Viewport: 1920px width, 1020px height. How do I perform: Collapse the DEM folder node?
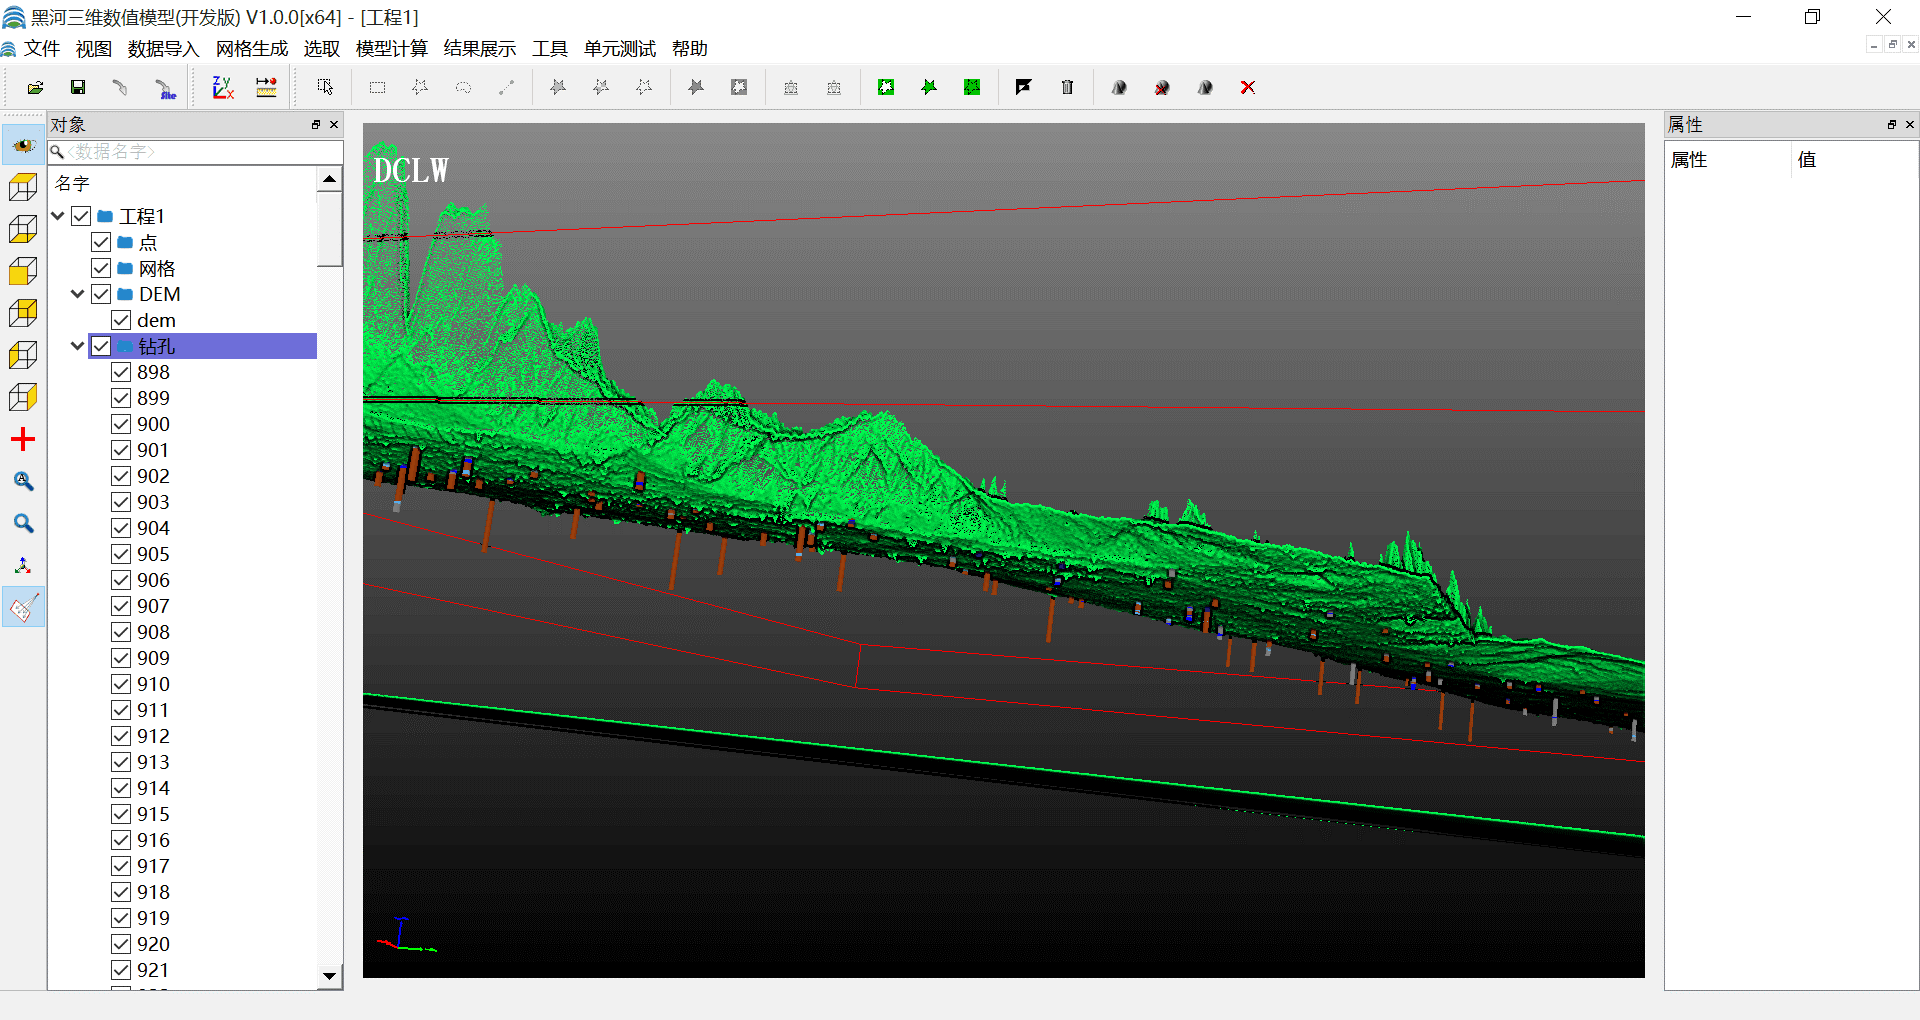[78, 294]
